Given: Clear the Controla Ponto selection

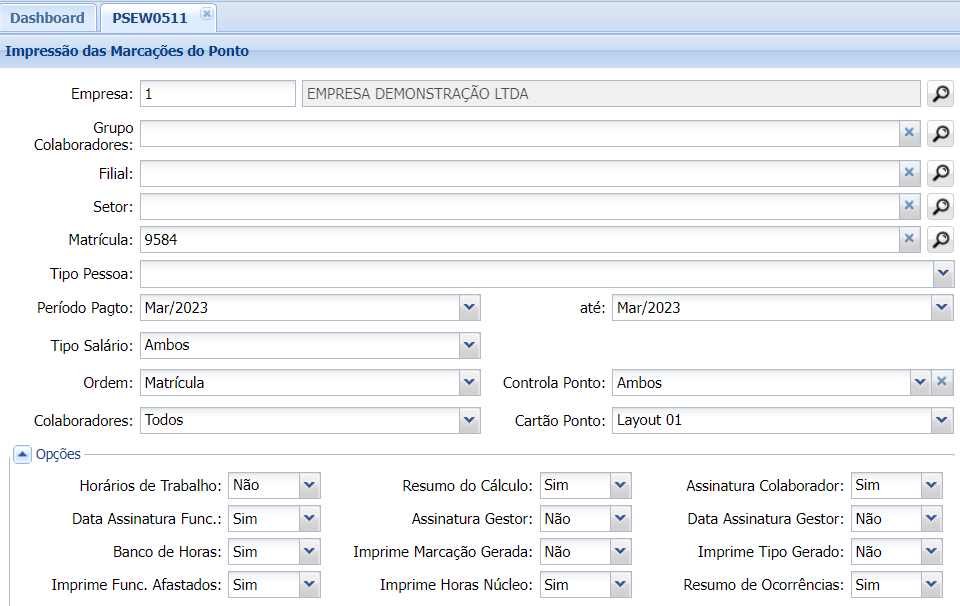Looking at the screenshot, I should point(941,383).
